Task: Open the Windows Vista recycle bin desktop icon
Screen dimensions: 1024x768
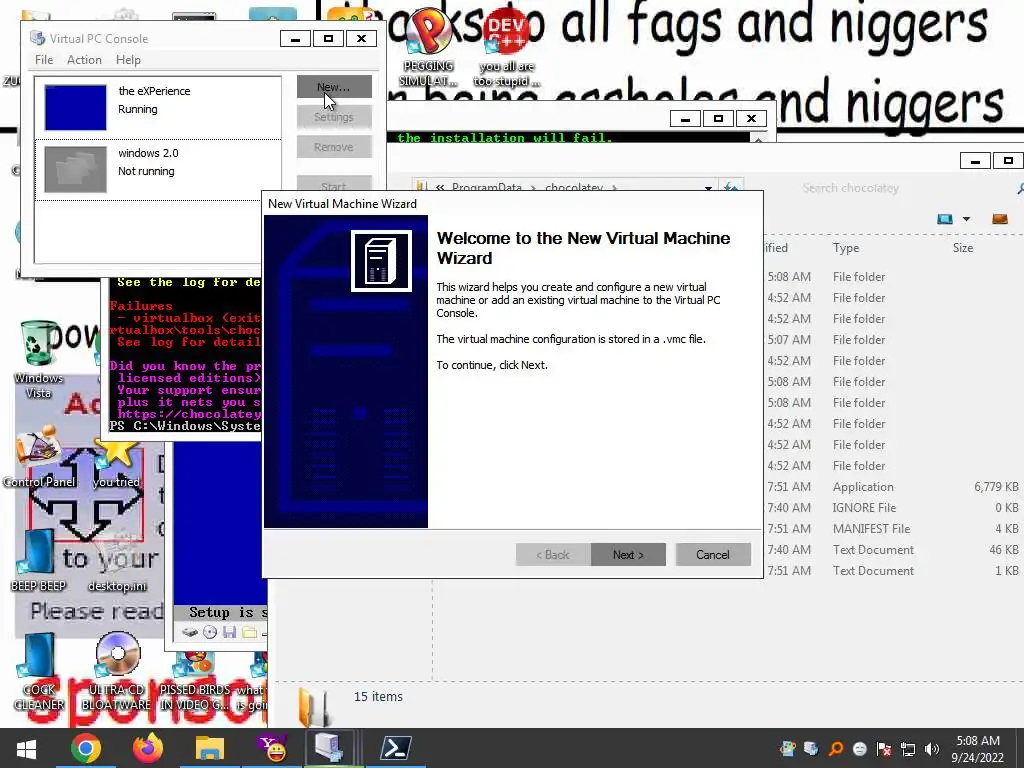Action: pos(39,359)
